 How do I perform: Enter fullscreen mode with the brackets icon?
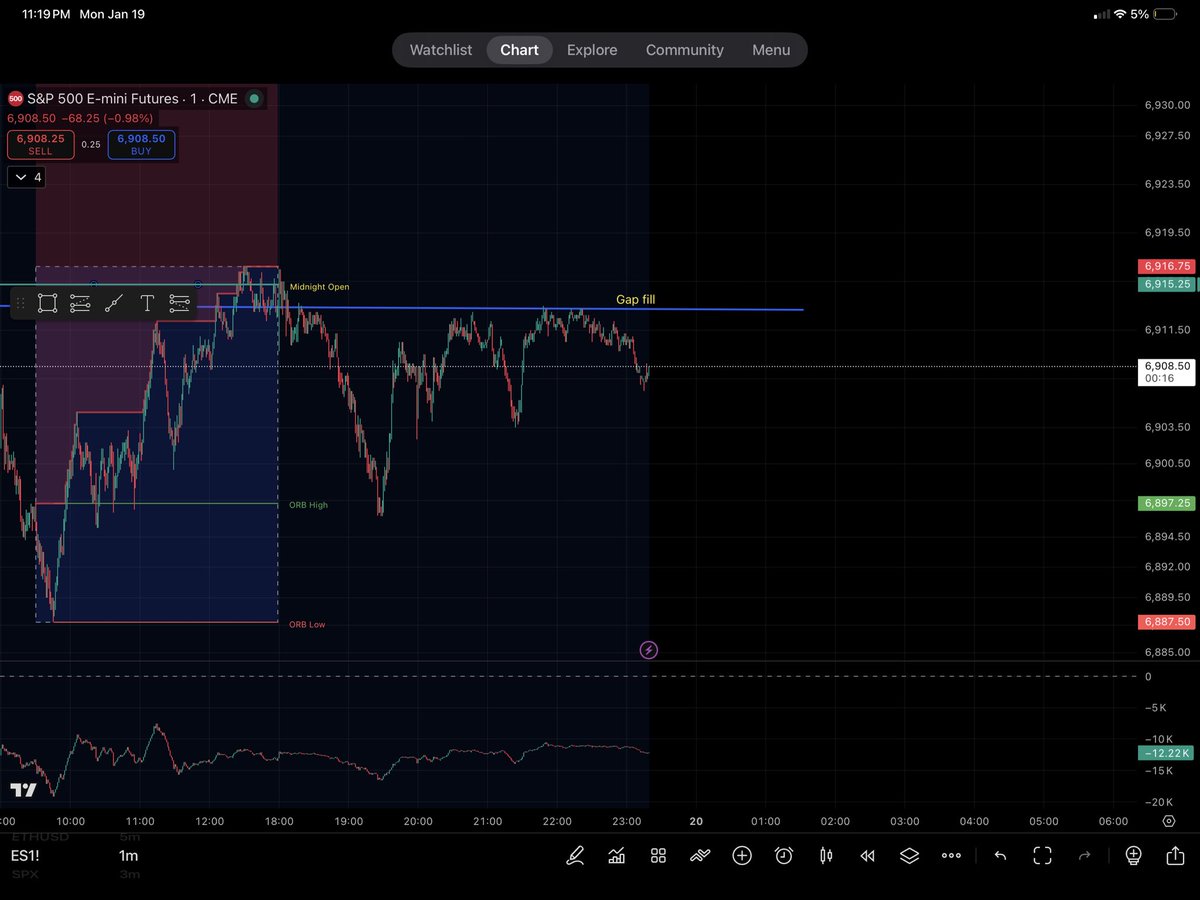point(1042,855)
